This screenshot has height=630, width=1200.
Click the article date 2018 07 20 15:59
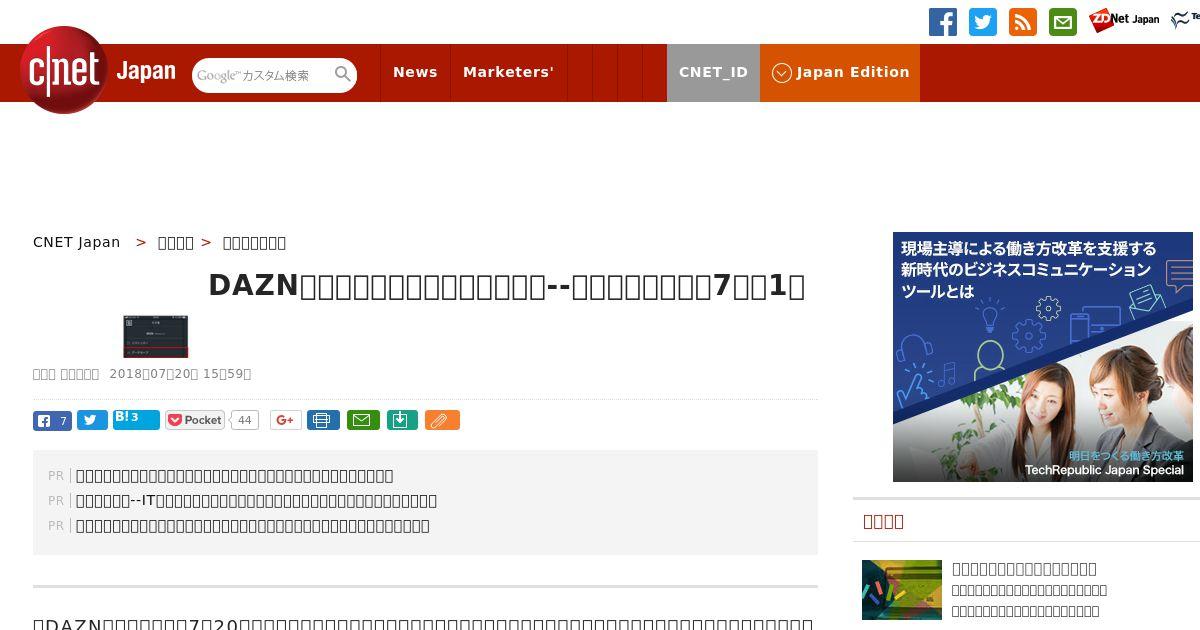(180, 374)
